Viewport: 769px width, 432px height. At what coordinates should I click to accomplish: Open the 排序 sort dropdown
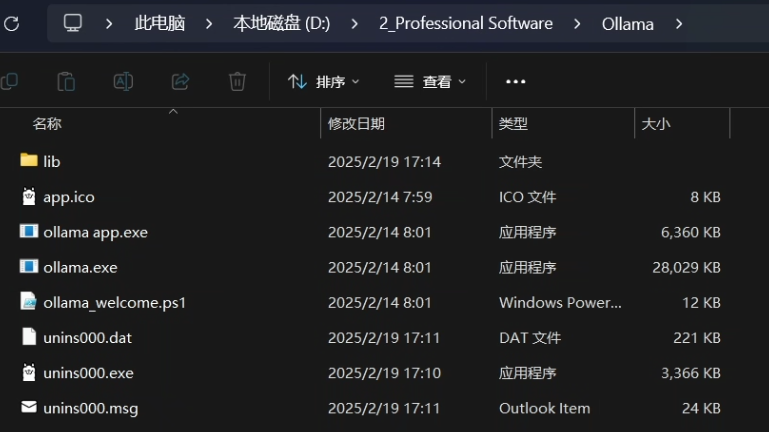point(323,81)
